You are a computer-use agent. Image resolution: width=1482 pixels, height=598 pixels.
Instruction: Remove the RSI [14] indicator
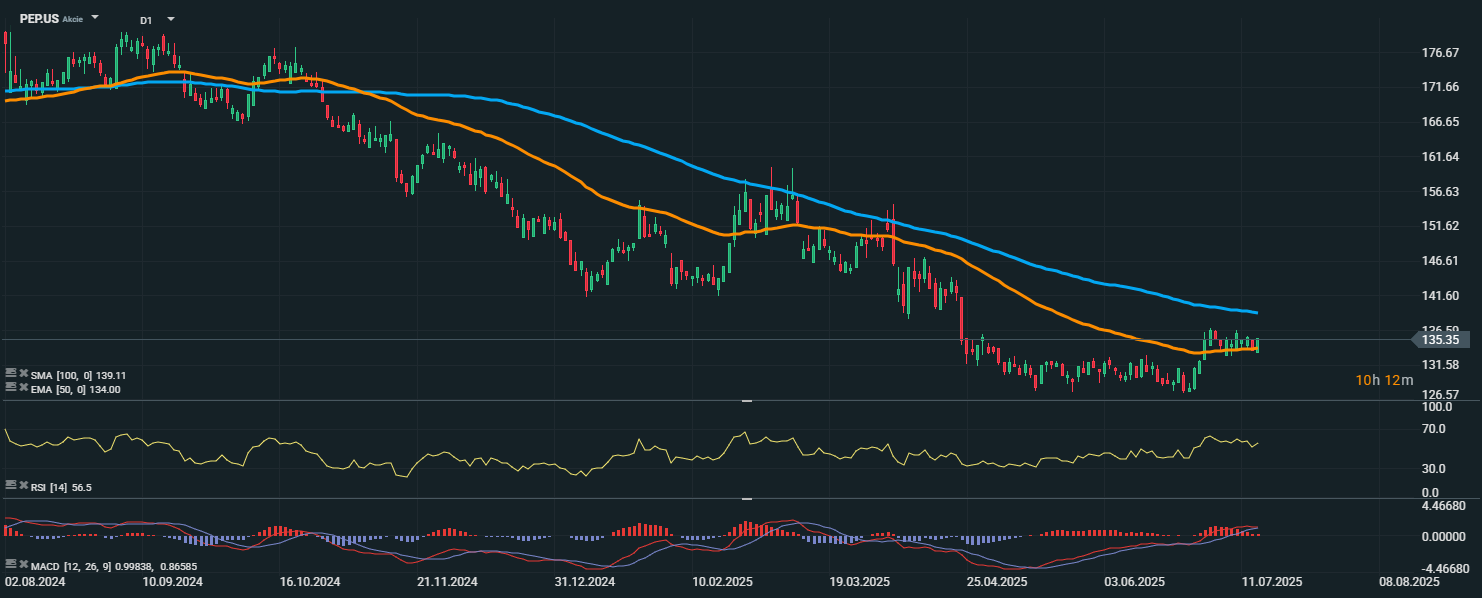point(24,486)
